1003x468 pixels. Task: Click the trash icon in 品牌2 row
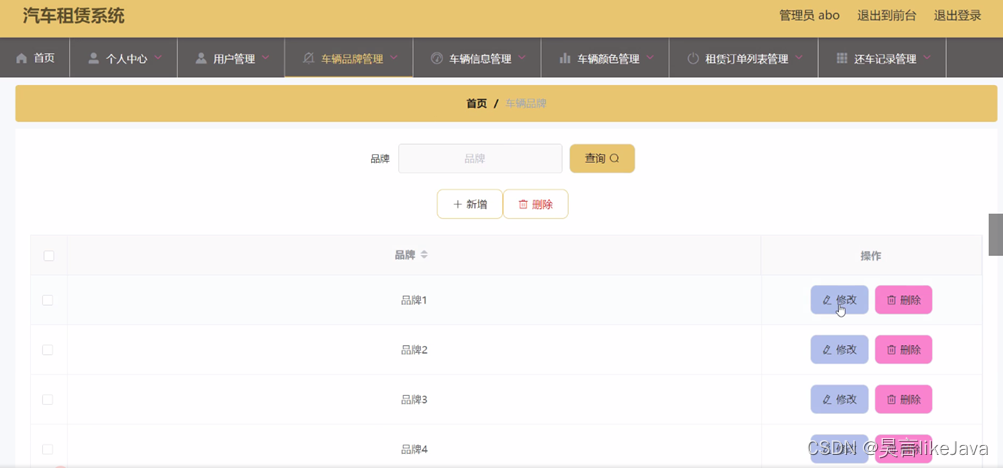891,350
